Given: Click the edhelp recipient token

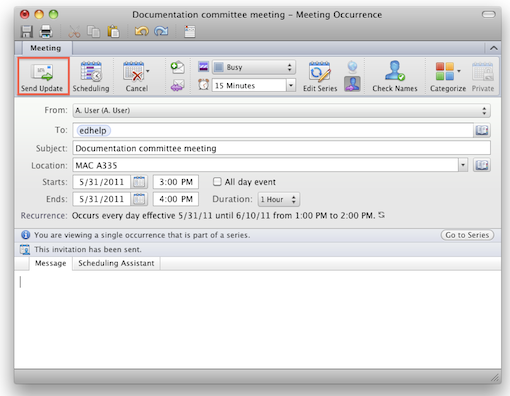Looking at the screenshot, I should click(x=93, y=130).
